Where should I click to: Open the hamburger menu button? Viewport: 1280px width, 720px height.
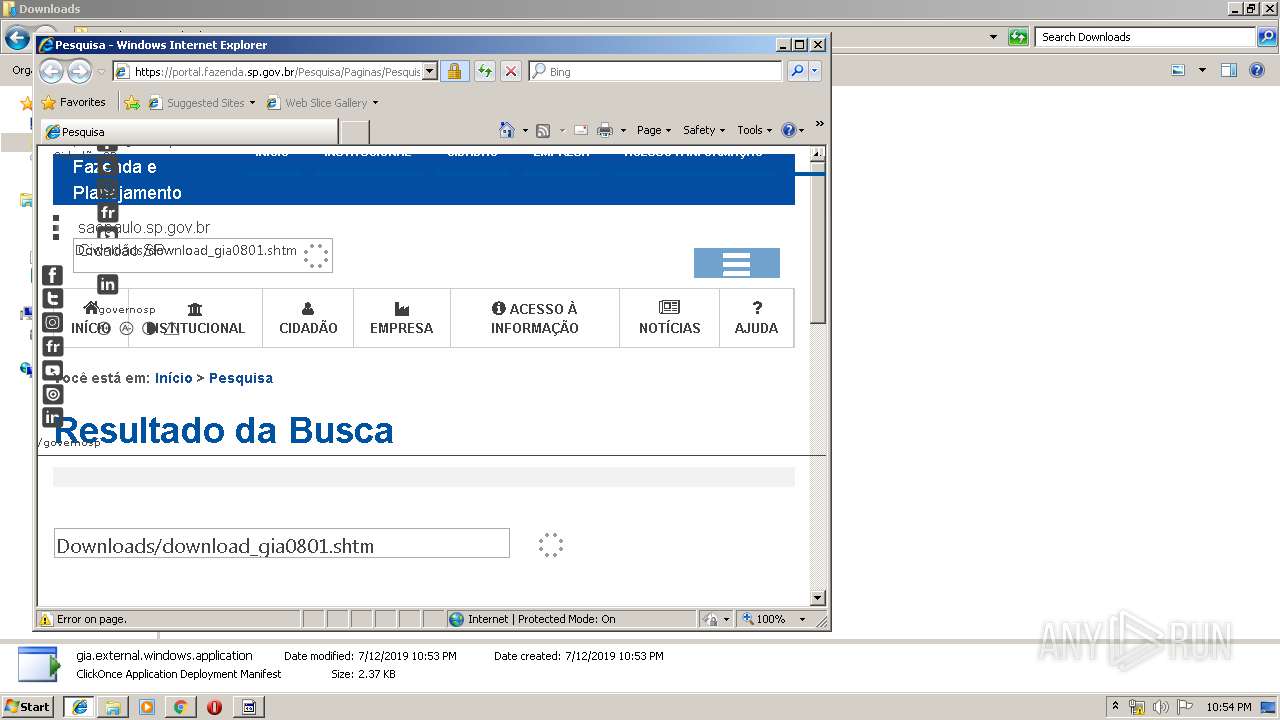pyautogui.click(x=737, y=263)
